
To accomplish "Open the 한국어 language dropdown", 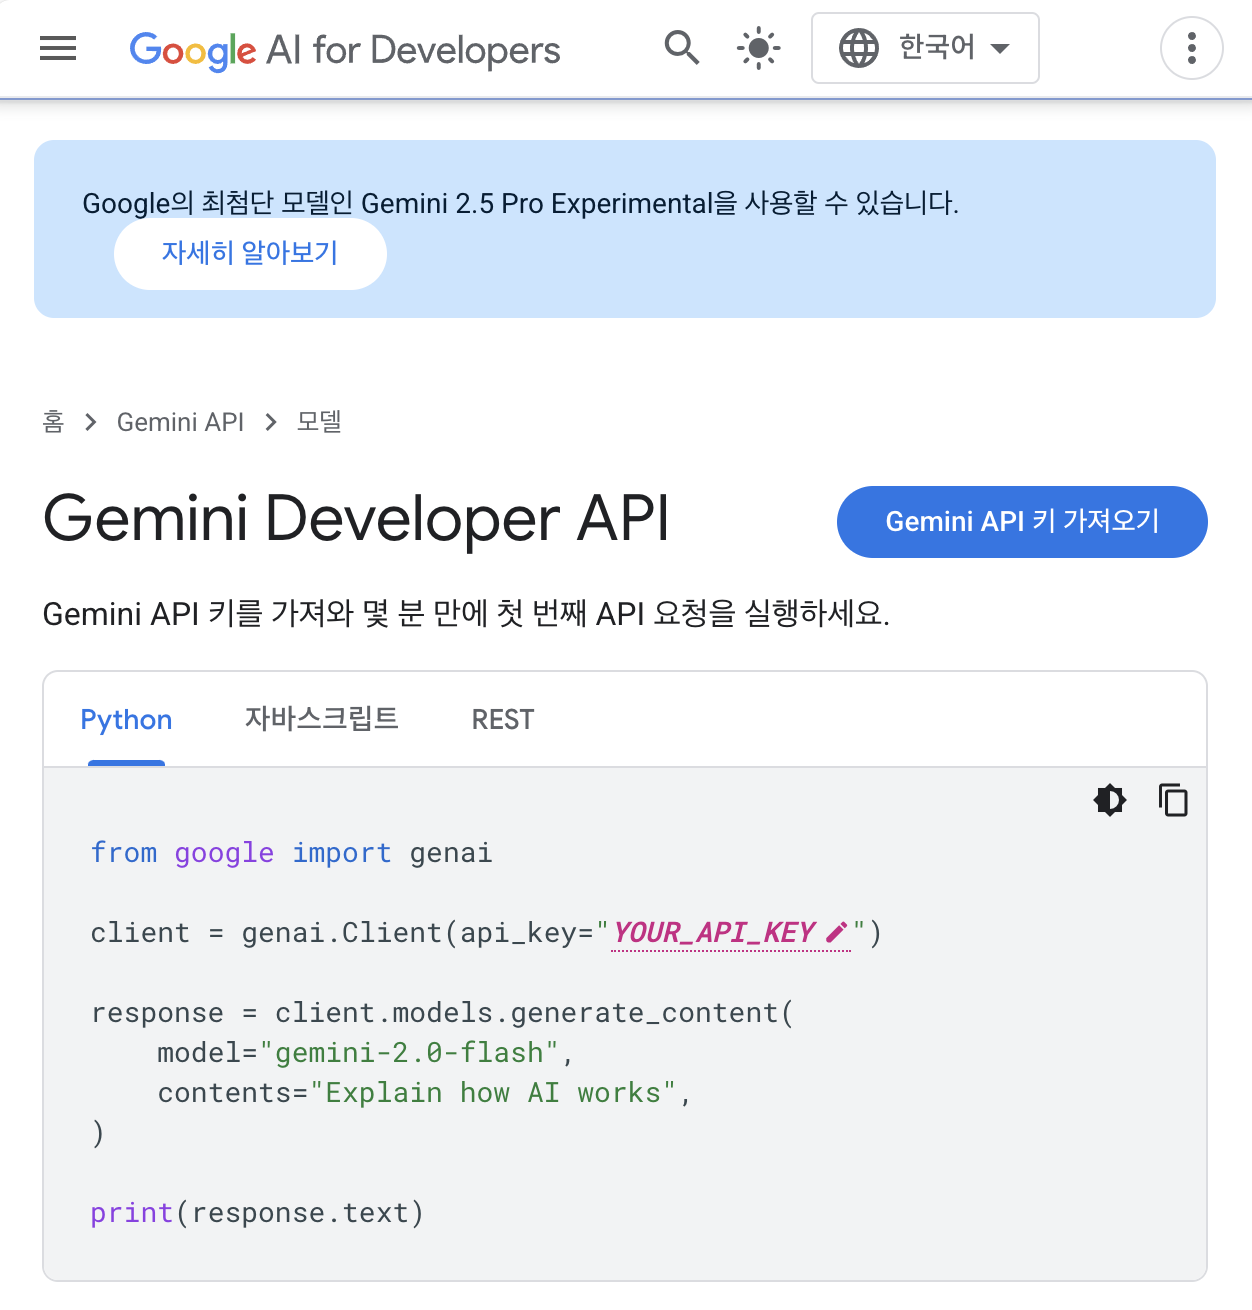I will coord(925,48).
